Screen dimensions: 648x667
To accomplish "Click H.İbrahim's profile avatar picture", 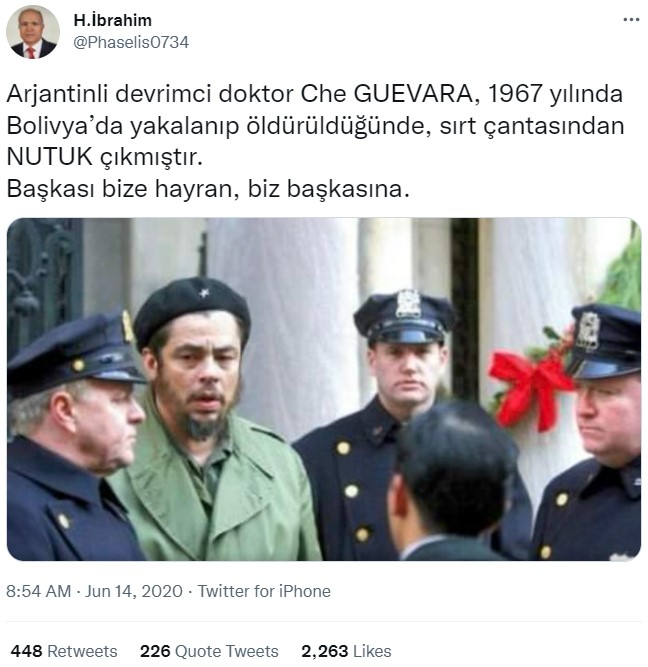I will [33, 32].
